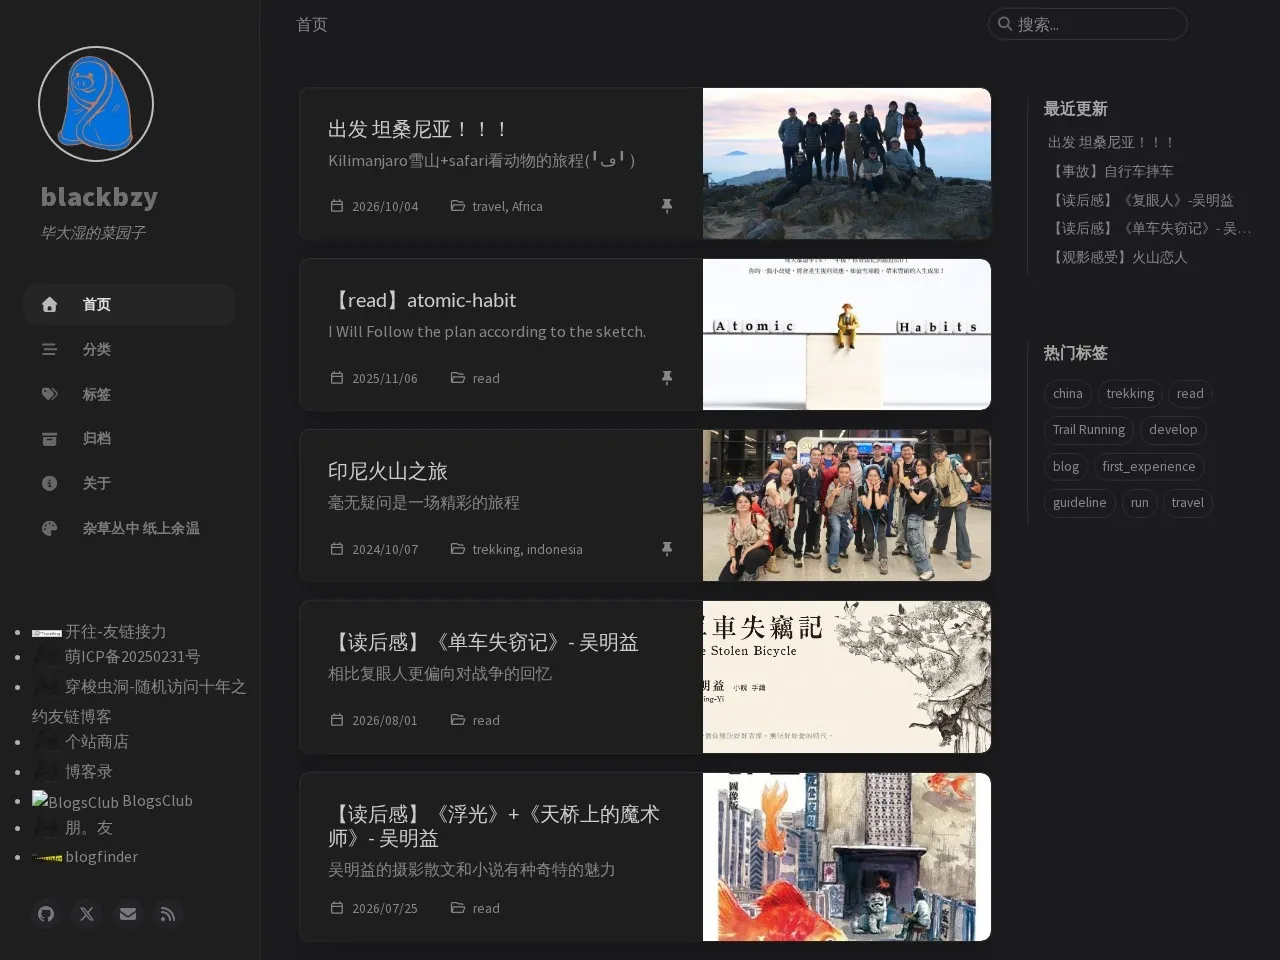Click the info icon beside 关于
This screenshot has height=960, width=1280.
[x=49, y=483]
